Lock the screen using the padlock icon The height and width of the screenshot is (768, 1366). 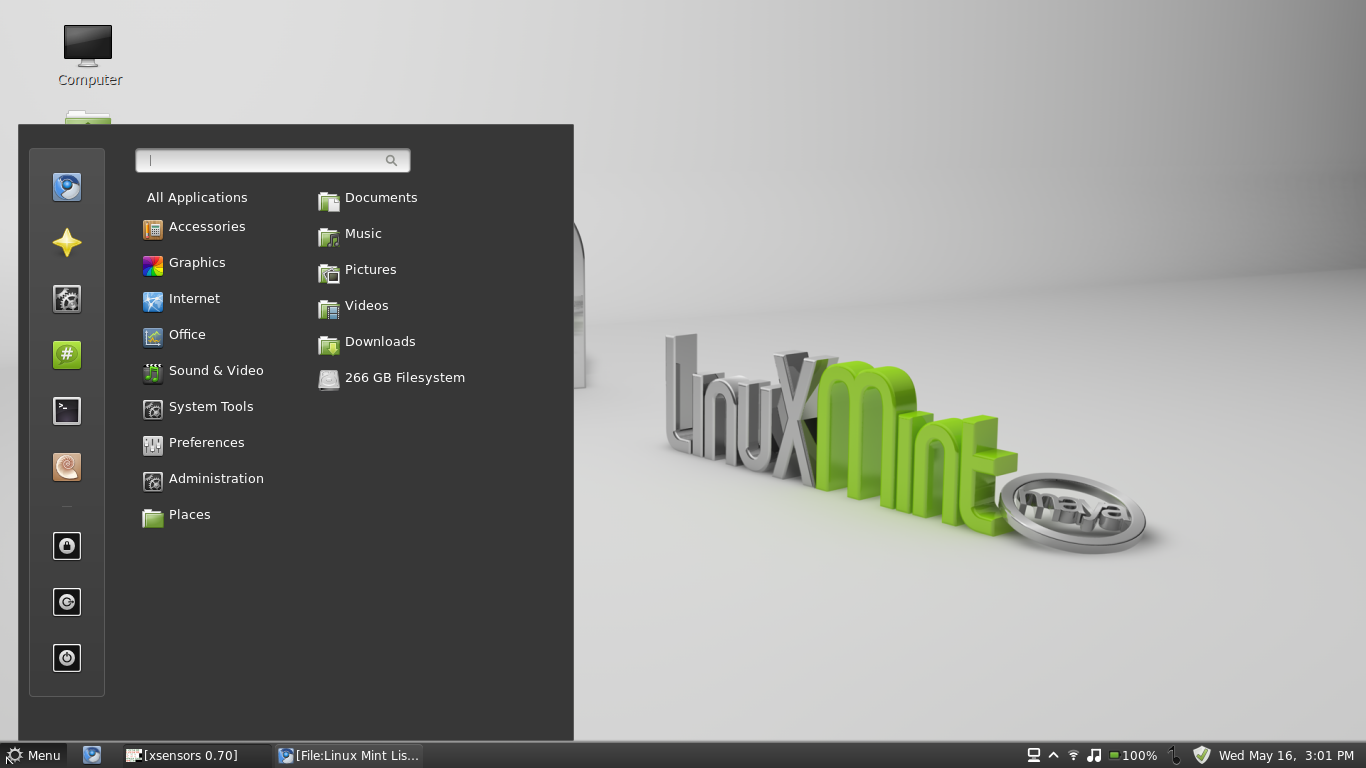point(67,546)
